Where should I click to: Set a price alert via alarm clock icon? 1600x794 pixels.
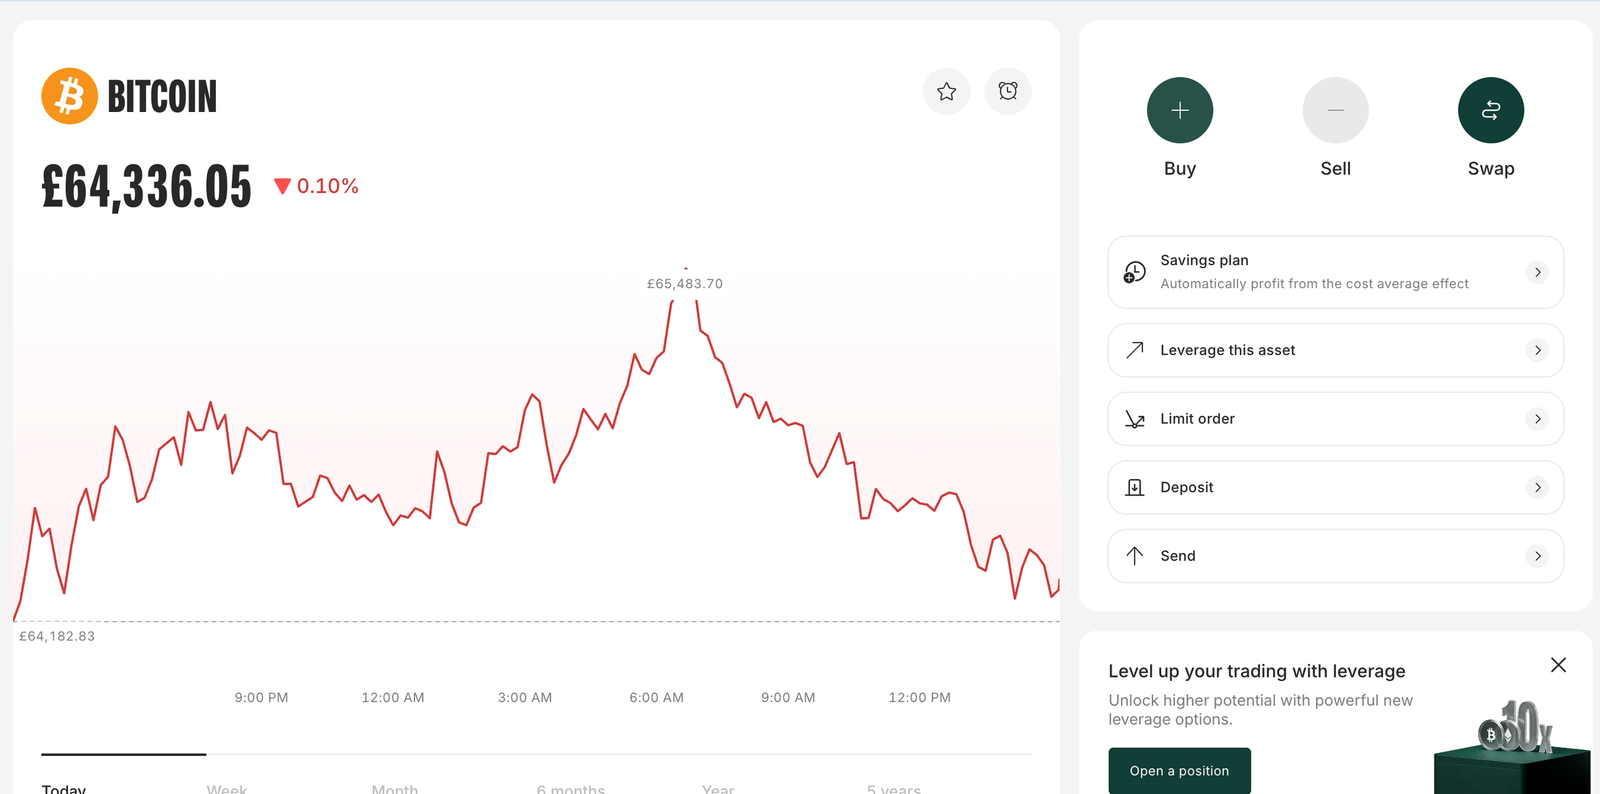(1008, 92)
